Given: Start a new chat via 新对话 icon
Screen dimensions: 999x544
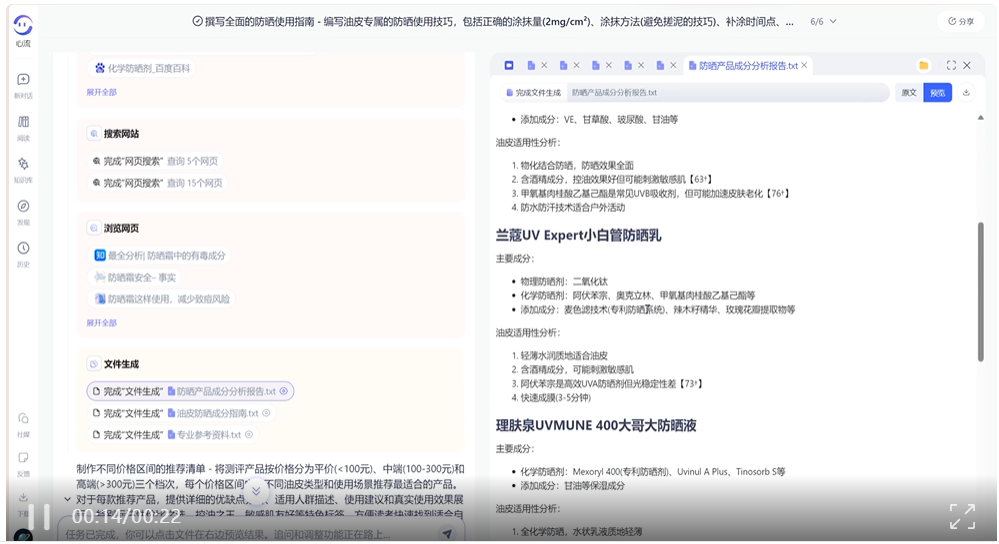Looking at the screenshot, I should point(23,80).
